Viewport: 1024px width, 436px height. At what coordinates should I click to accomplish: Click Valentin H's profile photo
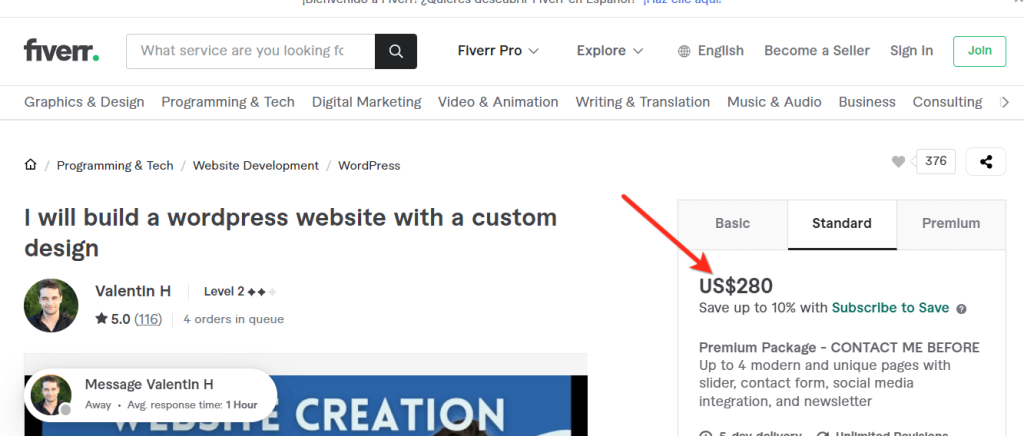[51, 305]
